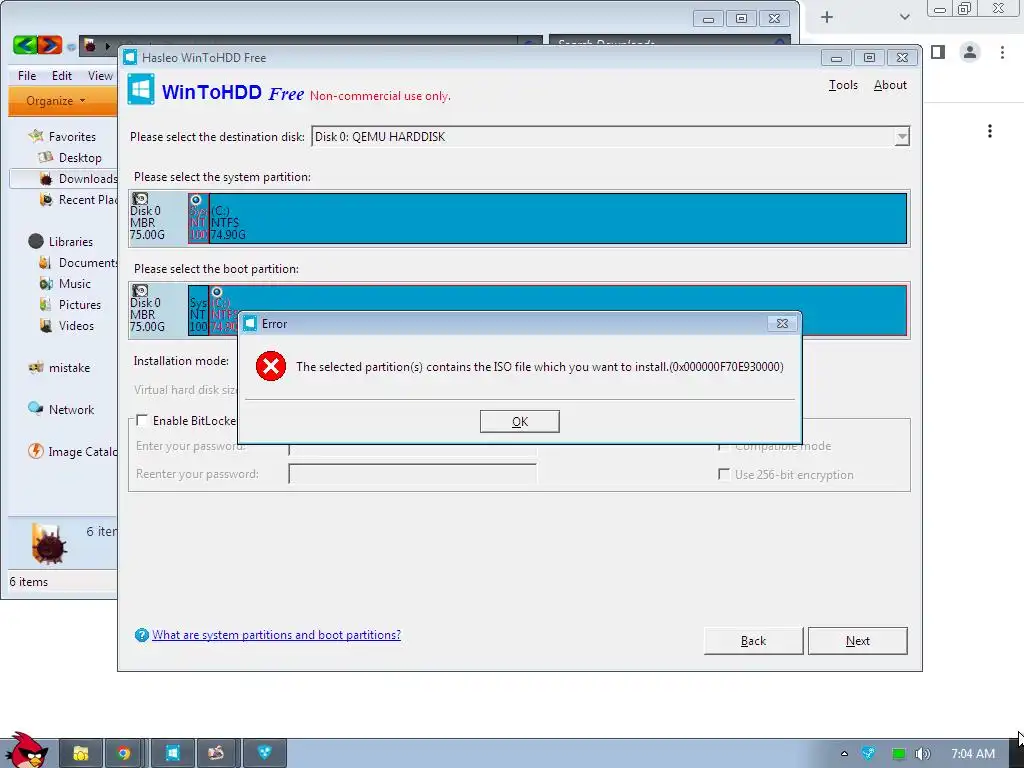The image size is (1024, 768).
Task: Click the green Back arrow in Explorer
Action: click(25, 44)
